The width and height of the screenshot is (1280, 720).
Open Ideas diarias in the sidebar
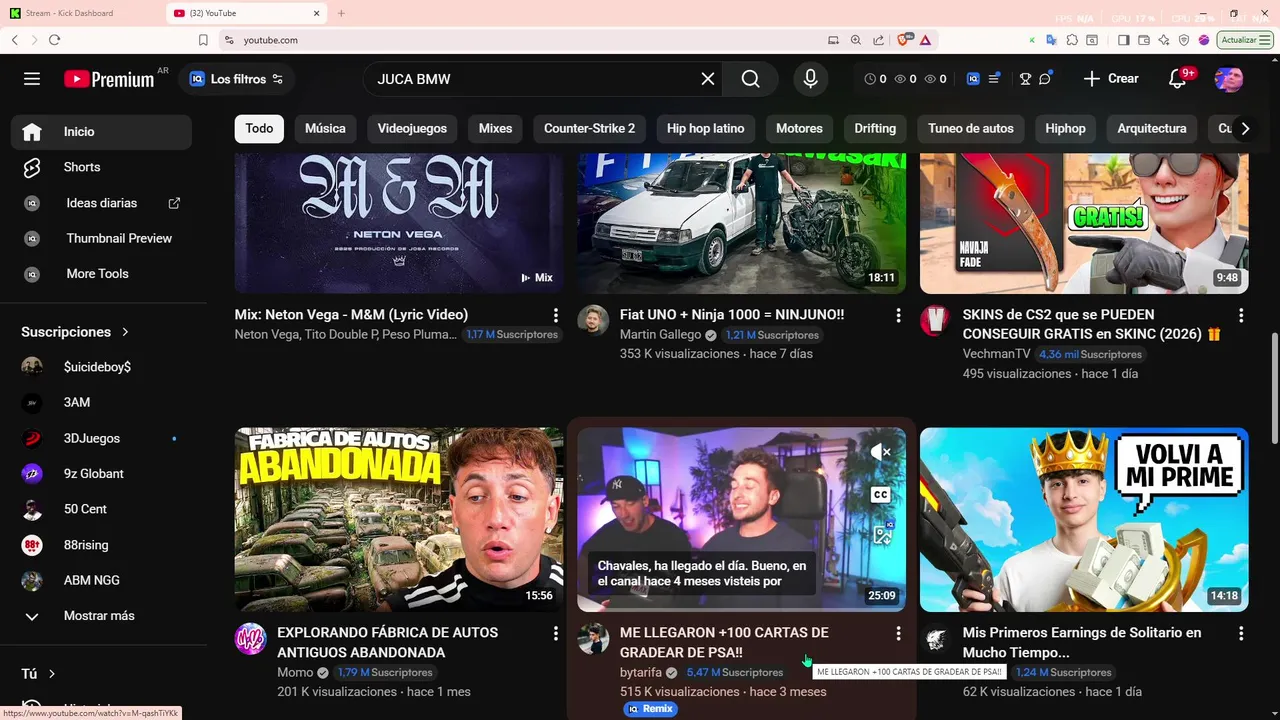click(x=102, y=203)
